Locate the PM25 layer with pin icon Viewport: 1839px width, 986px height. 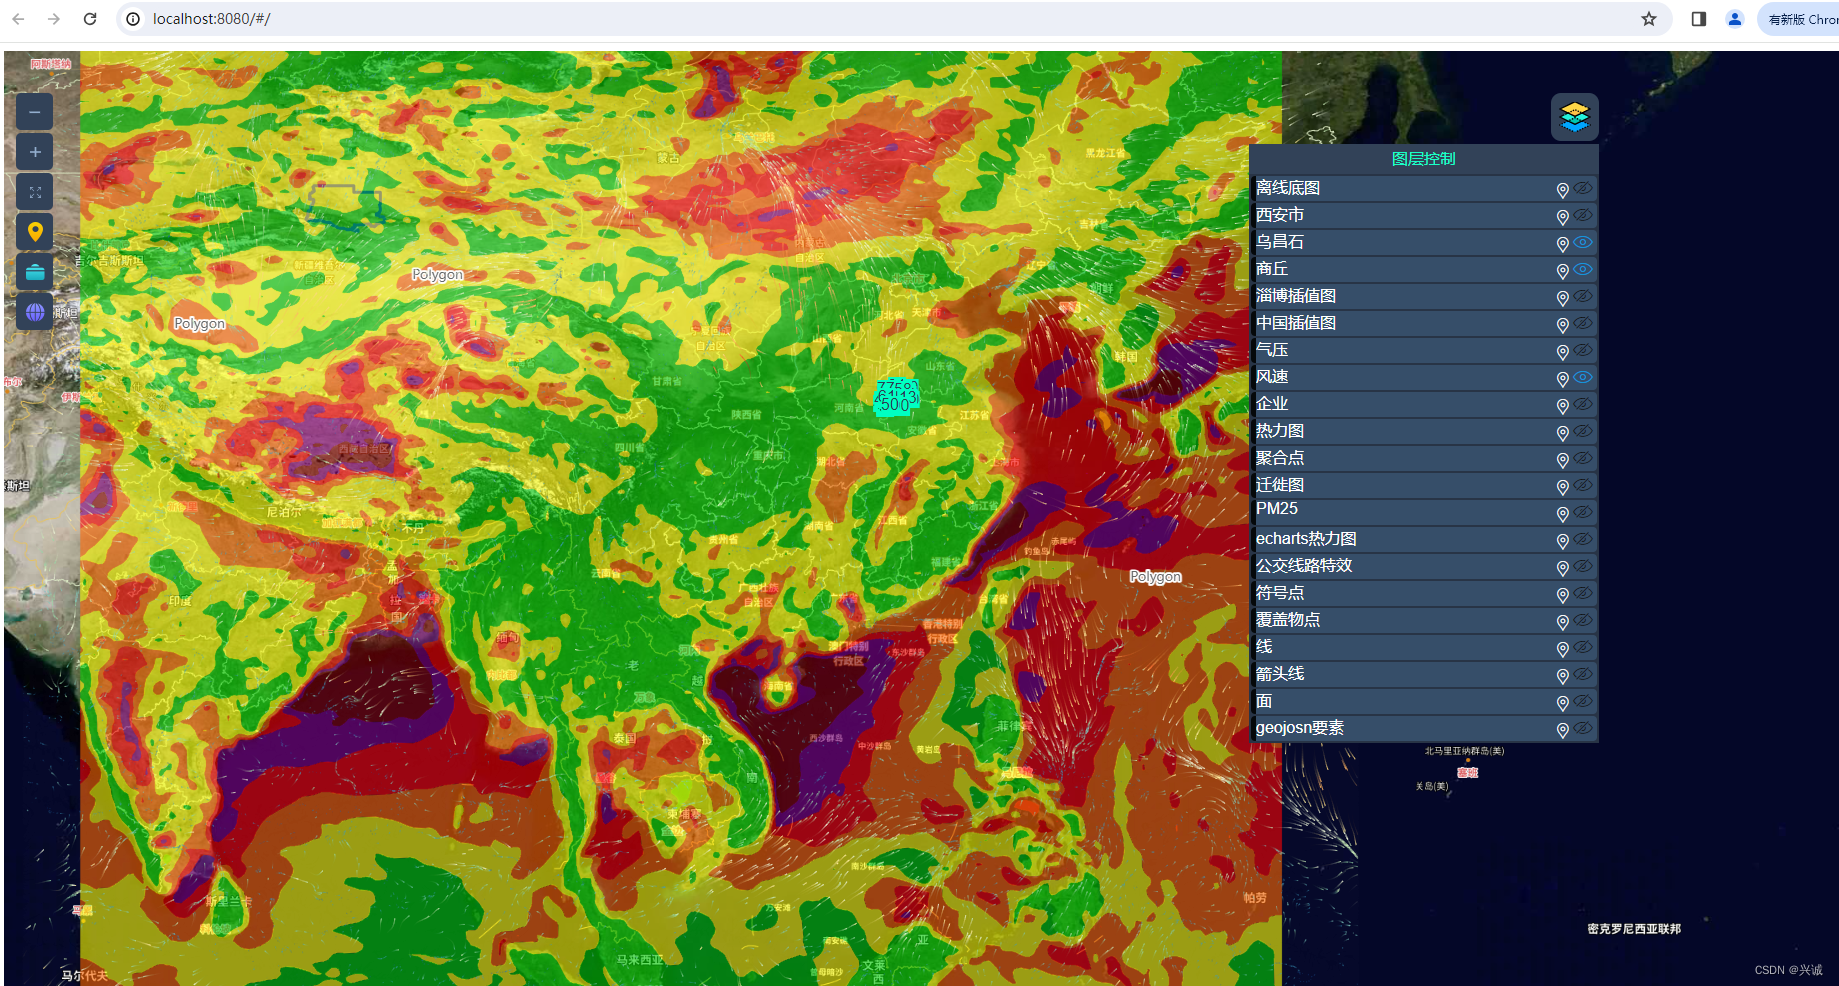[1562, 514]
